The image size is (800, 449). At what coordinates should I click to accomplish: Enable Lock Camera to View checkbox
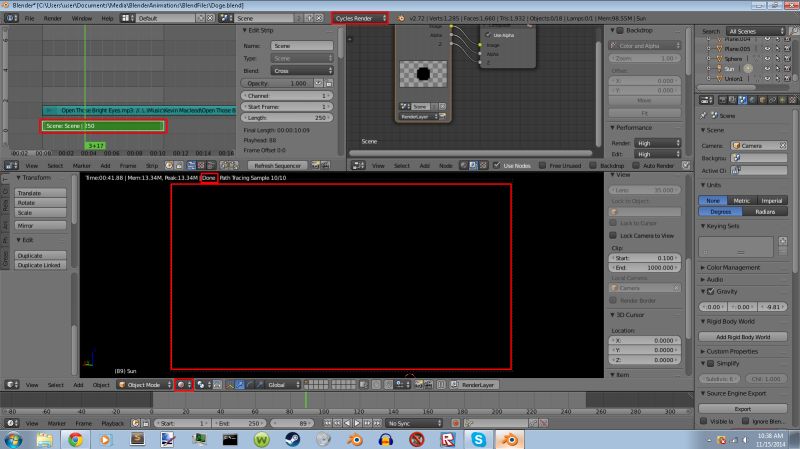(613, 236)
